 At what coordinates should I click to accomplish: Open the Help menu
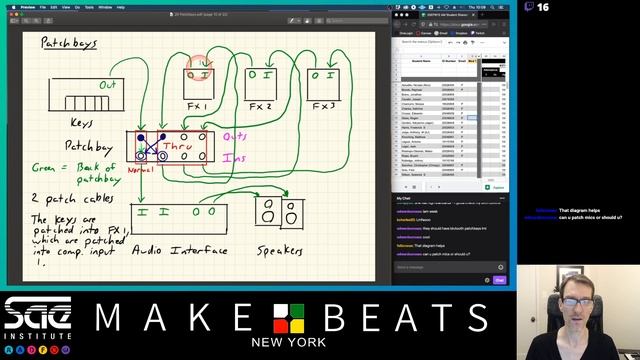(120, 7)
